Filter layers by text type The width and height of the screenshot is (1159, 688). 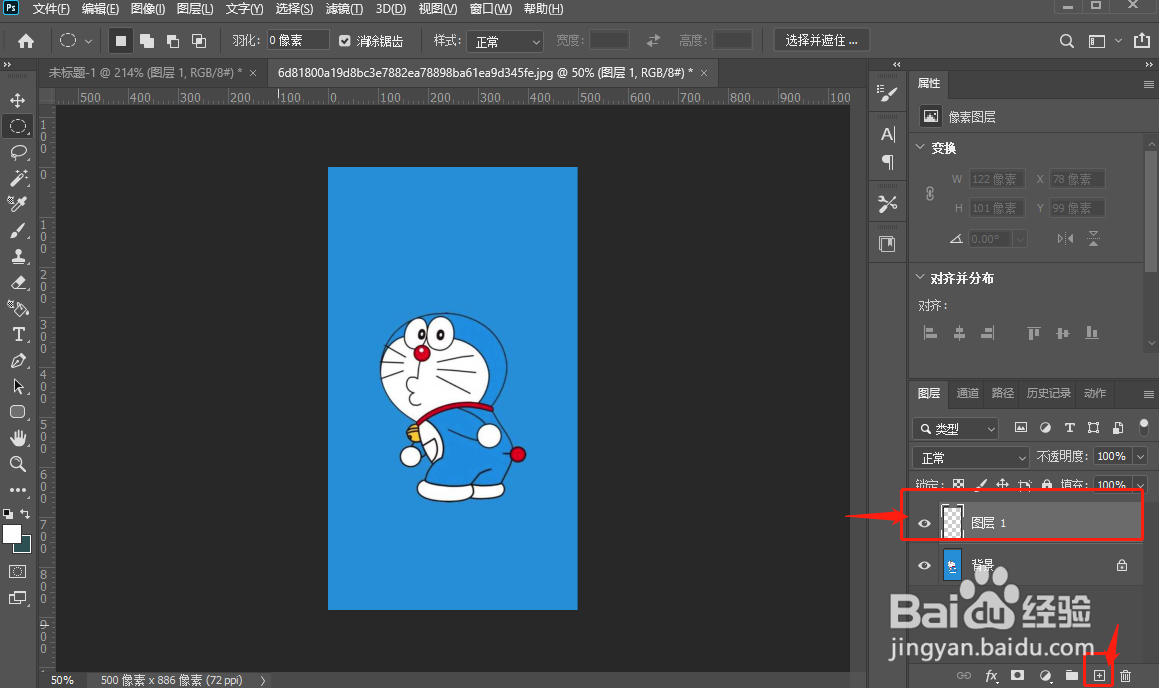tap(1069, 427)
